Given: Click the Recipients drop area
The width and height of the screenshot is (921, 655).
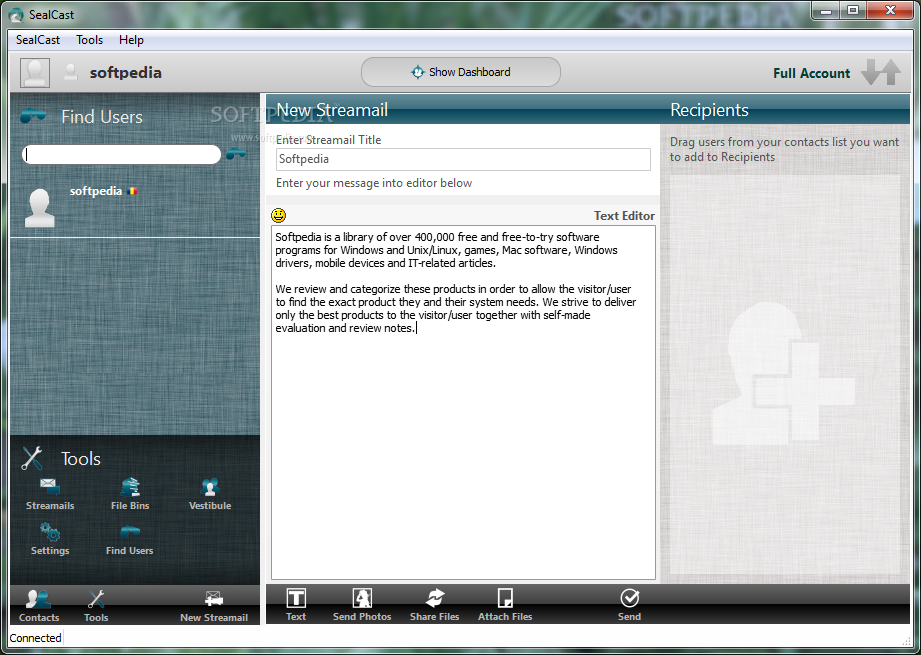Looking at the screenshot, I should tap(785, 374).
